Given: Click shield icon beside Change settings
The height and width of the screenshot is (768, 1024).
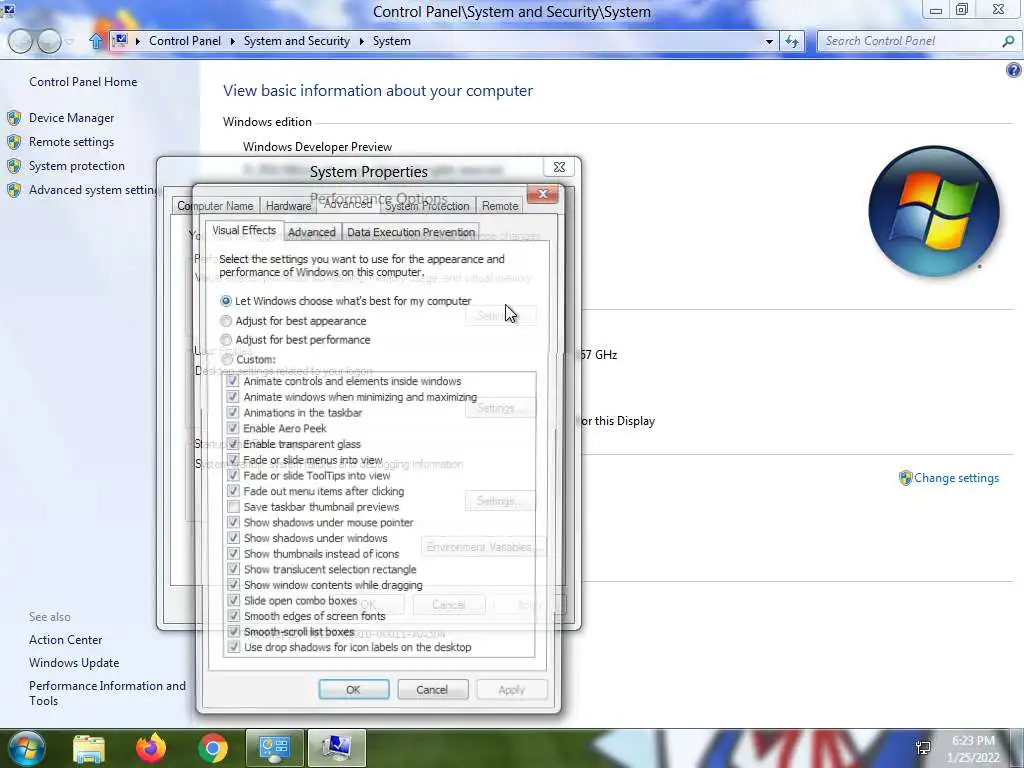Looking at the screenshot, I should pos(905,478).
